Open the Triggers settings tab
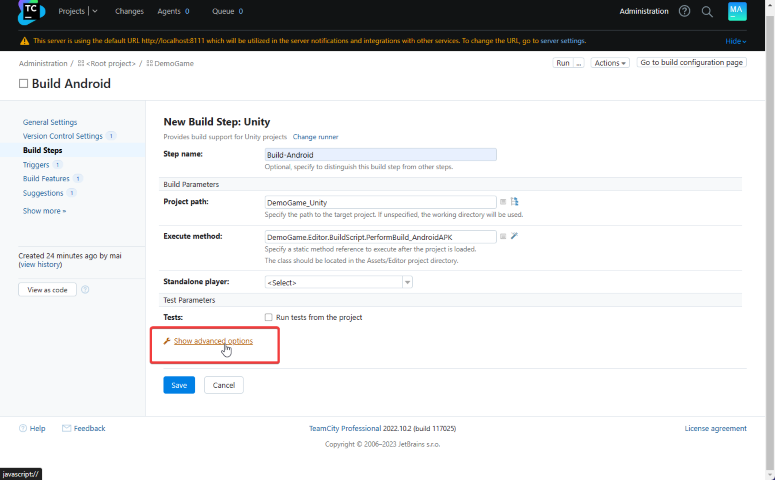775x480 pixels. coord(36,164)
